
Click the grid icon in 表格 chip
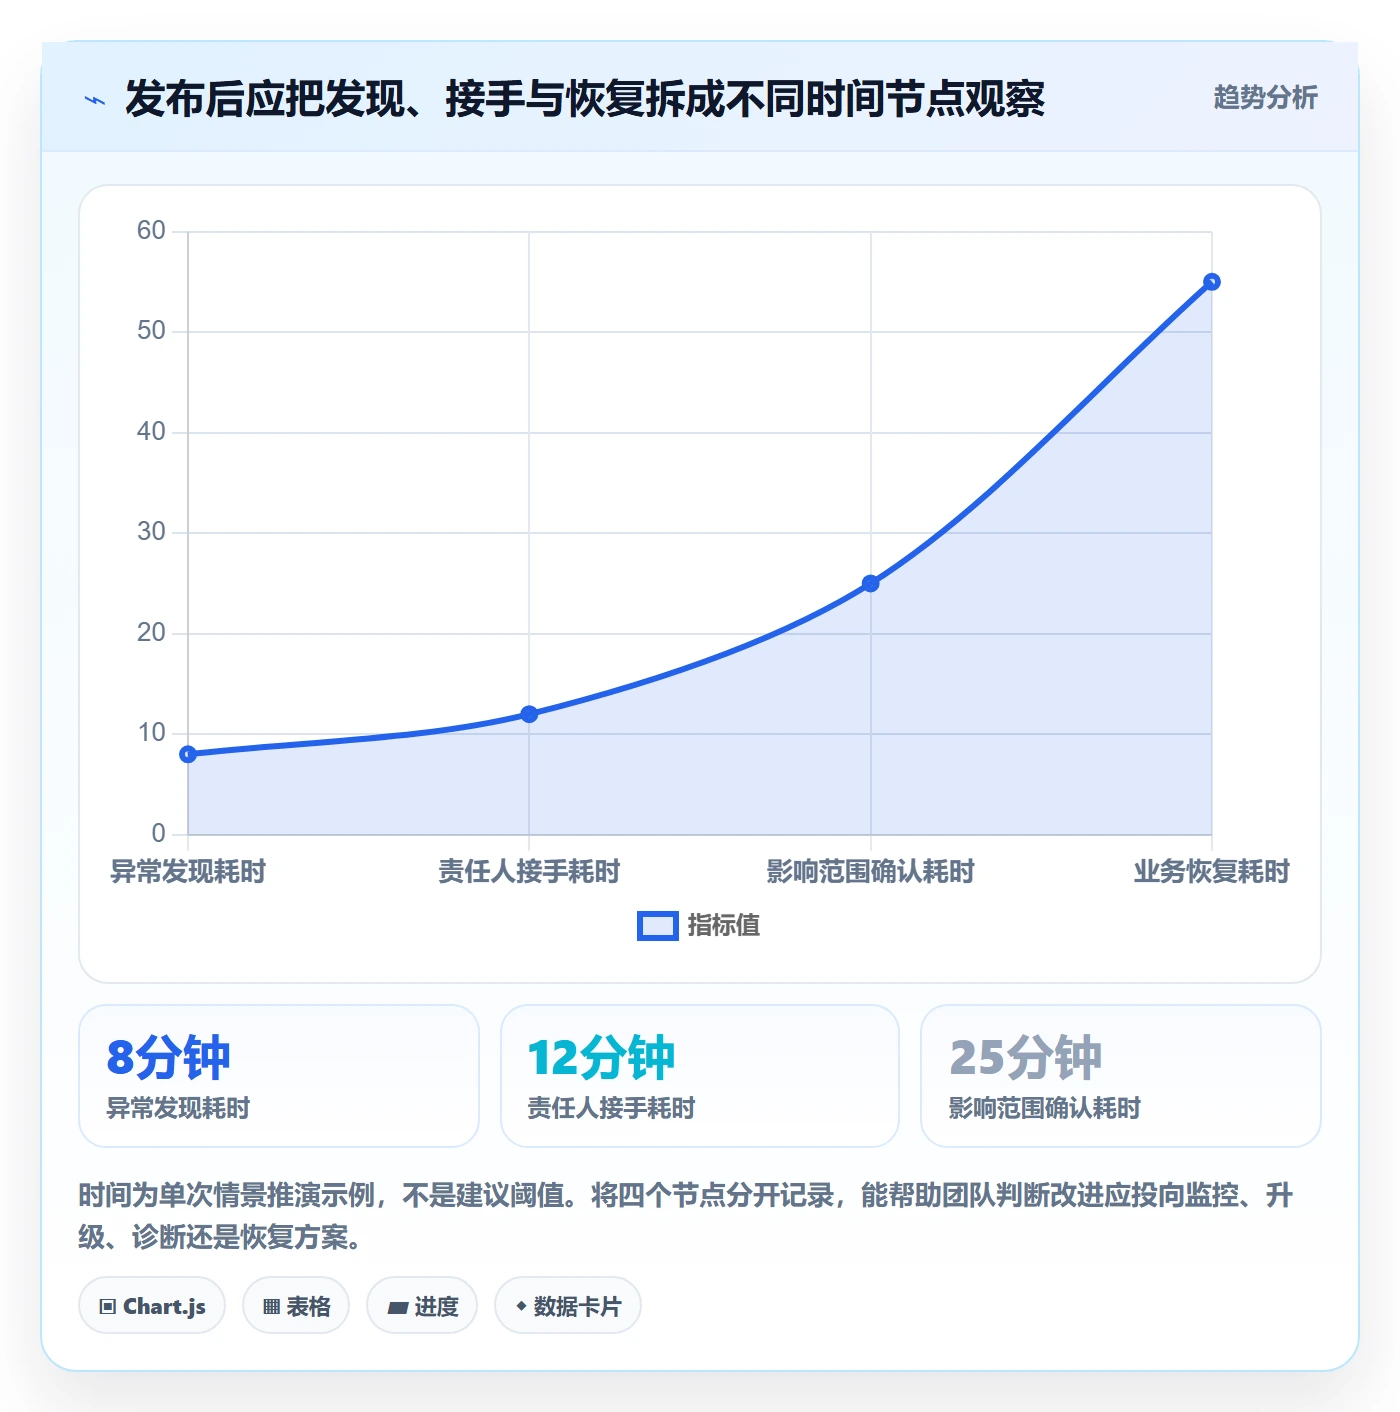(x=271, y=1306)
